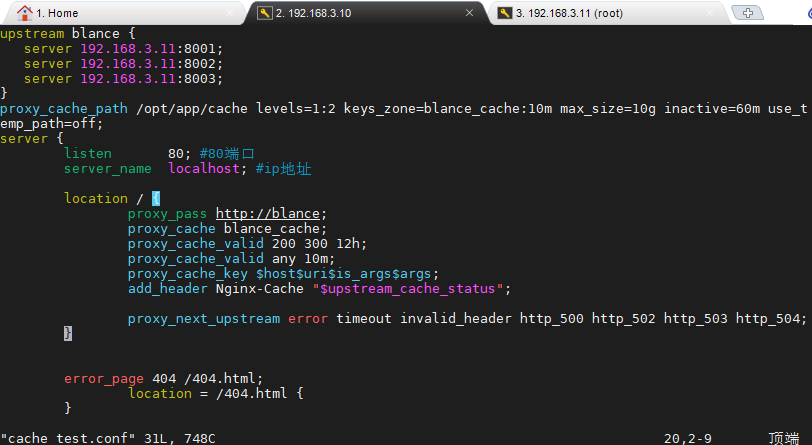Click $host$uri$is_args$args key value

343,274
